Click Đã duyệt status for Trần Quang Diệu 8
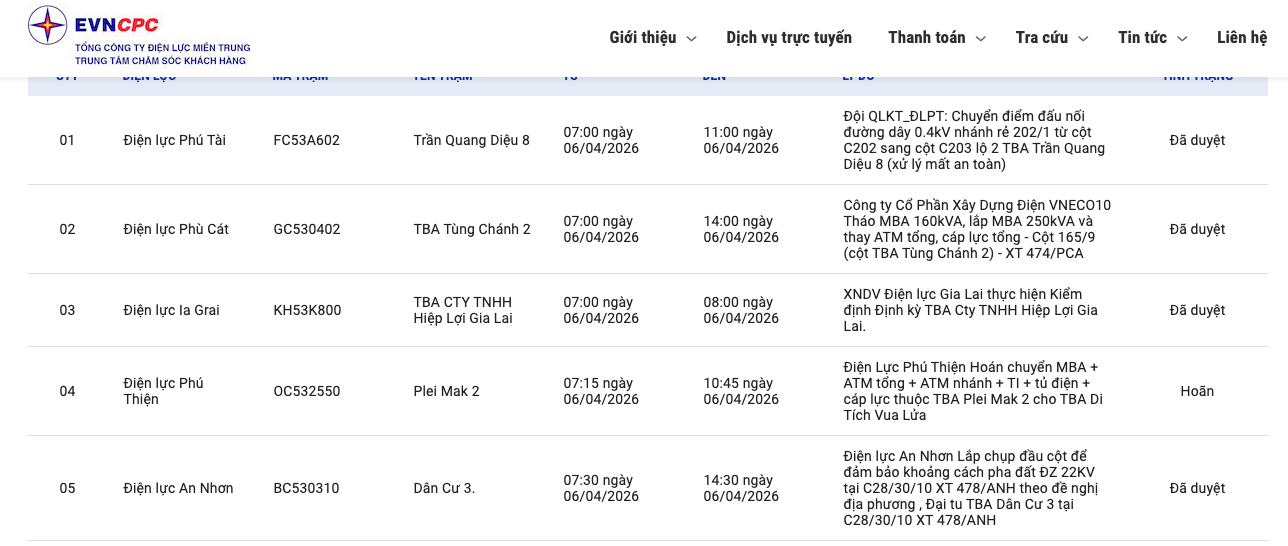 tap(1197, 140)
